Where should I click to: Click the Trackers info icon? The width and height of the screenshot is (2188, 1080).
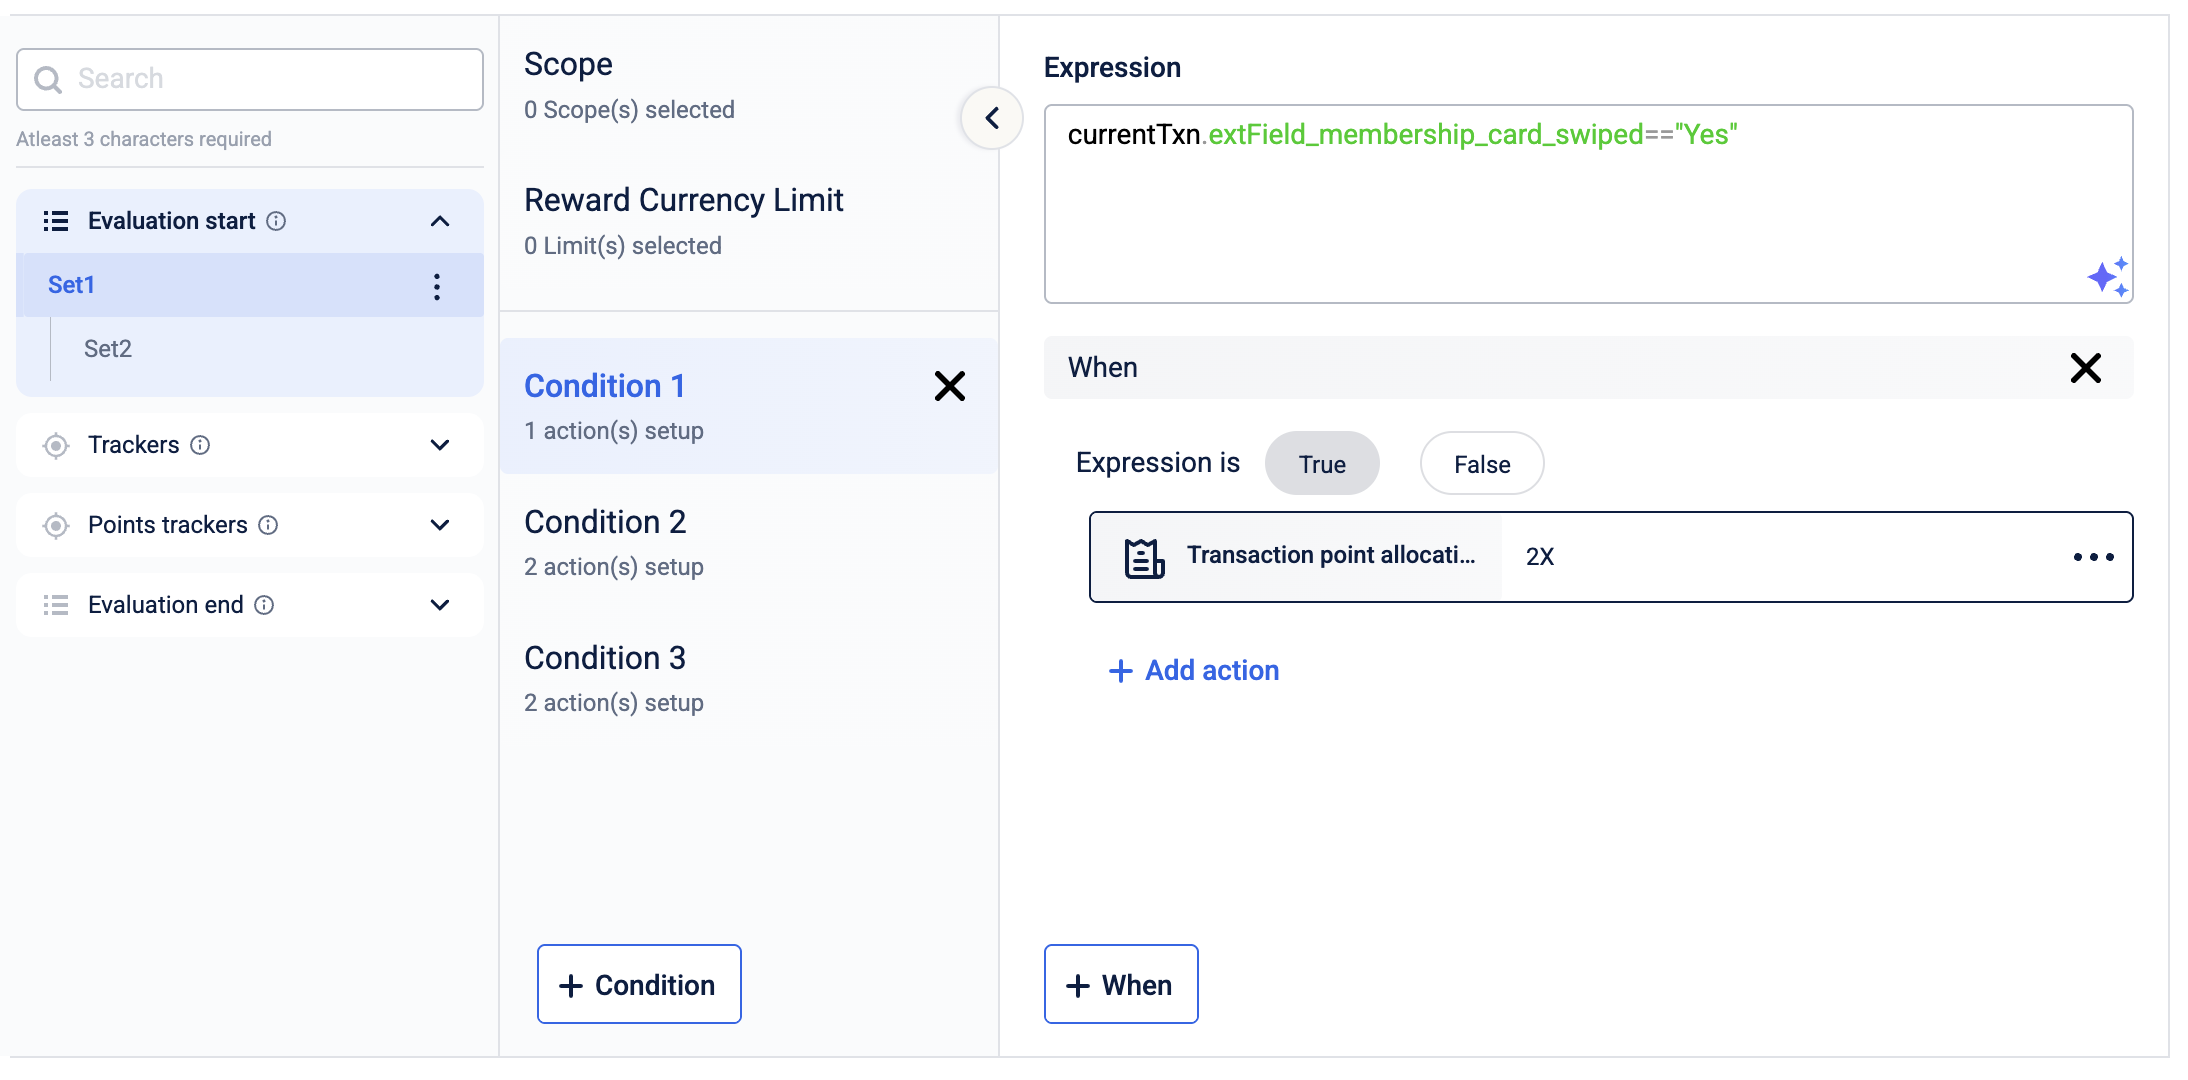(200, 445)
